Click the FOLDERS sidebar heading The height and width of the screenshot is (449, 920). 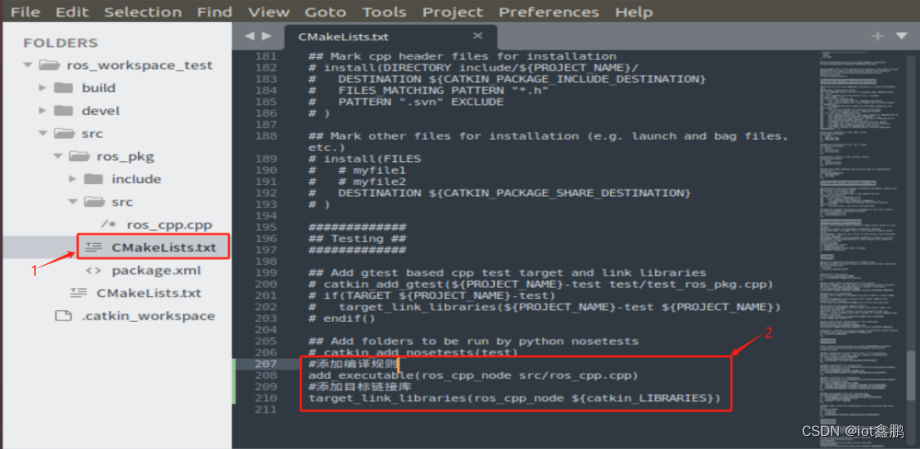60,43
